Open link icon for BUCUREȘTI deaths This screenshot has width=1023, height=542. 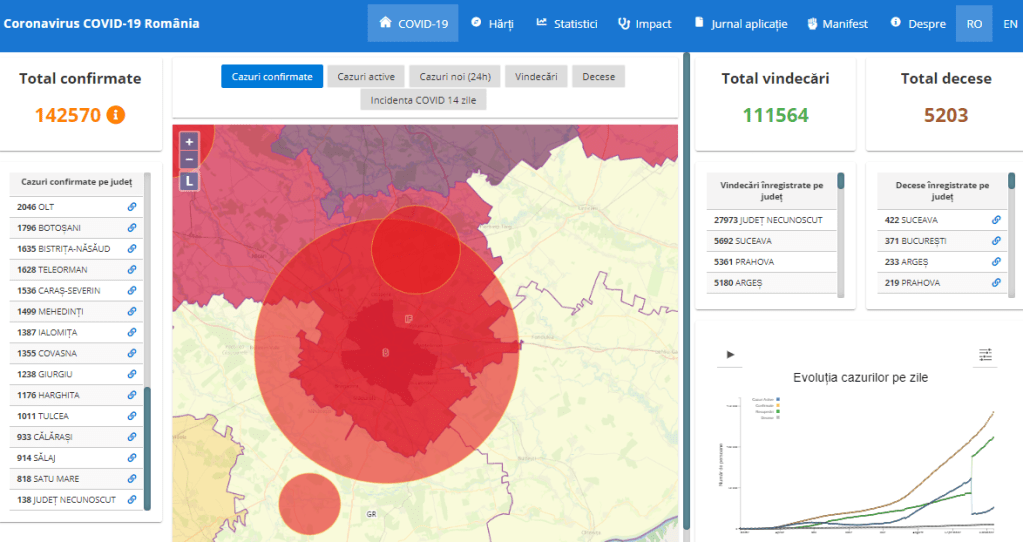[x=996, y=241]
